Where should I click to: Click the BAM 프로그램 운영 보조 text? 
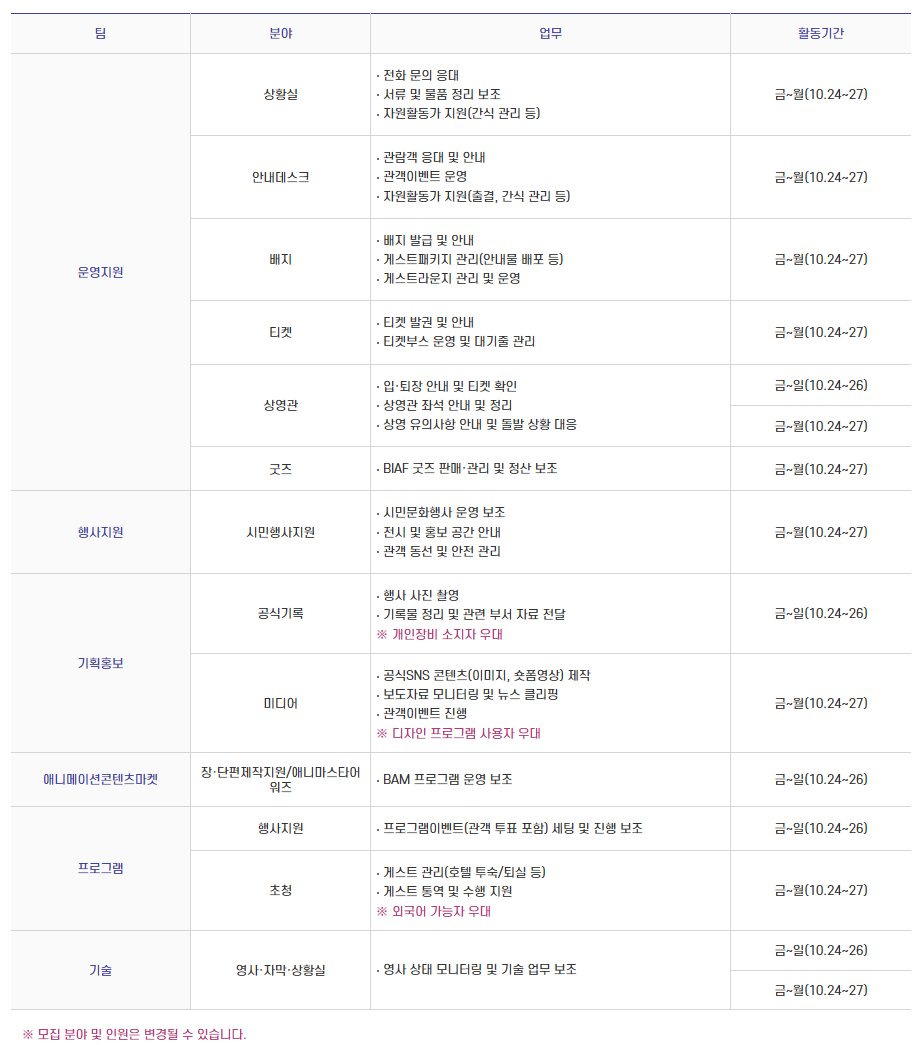[448, 779]
